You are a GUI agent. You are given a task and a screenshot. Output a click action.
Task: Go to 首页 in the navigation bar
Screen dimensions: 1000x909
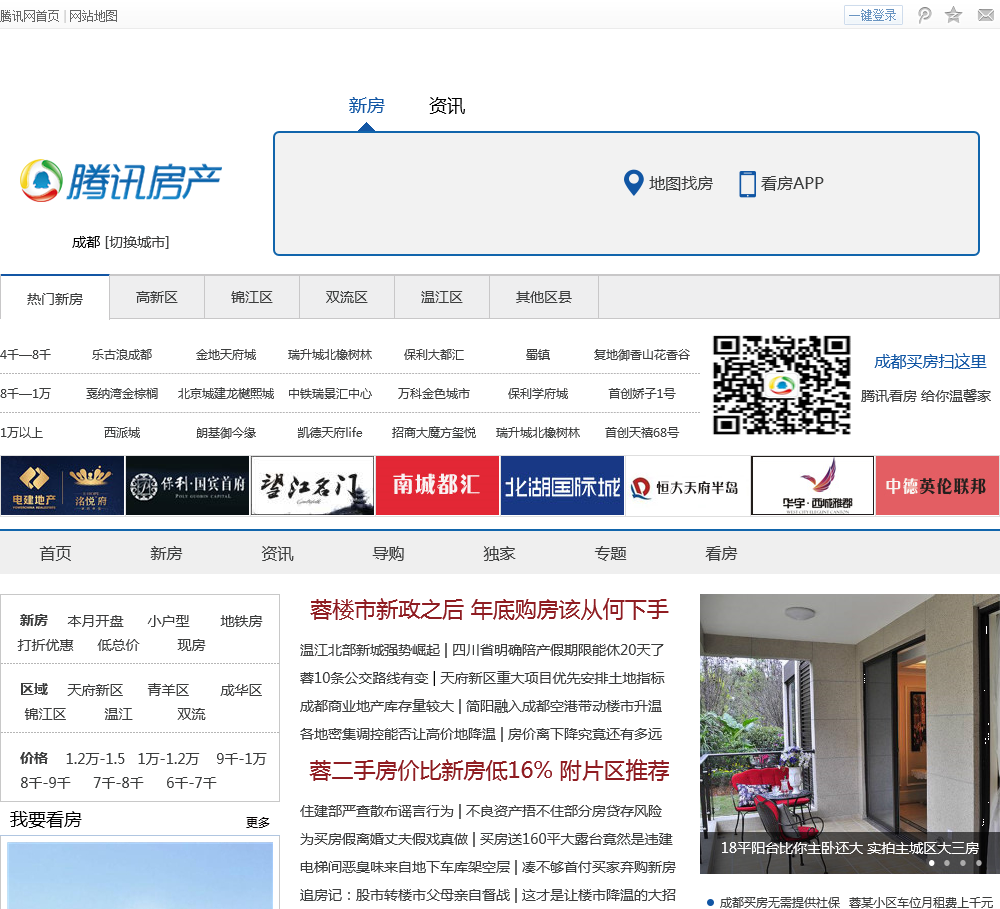(55, 553)
